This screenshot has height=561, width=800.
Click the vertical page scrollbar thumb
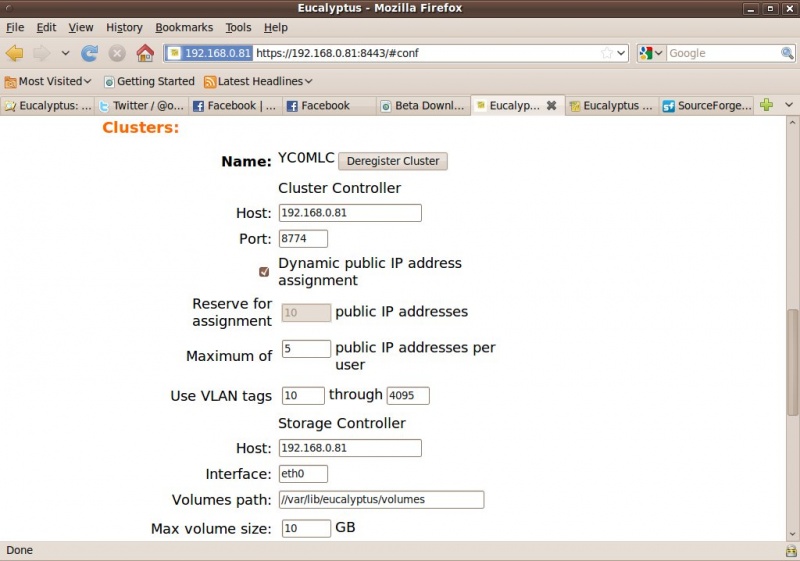coord(793,361)
